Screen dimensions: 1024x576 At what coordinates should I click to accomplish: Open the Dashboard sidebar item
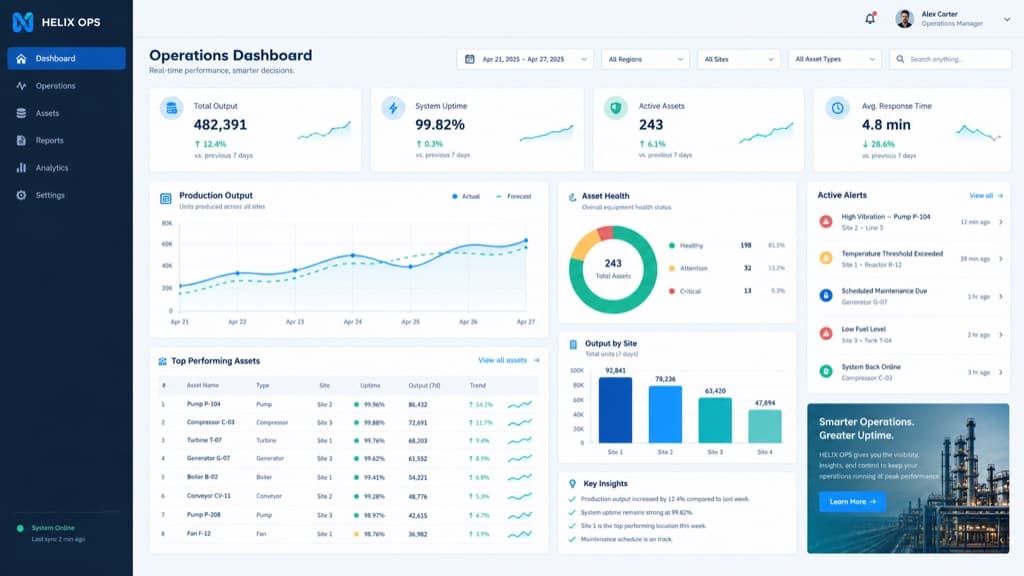[x=66, y=58]
